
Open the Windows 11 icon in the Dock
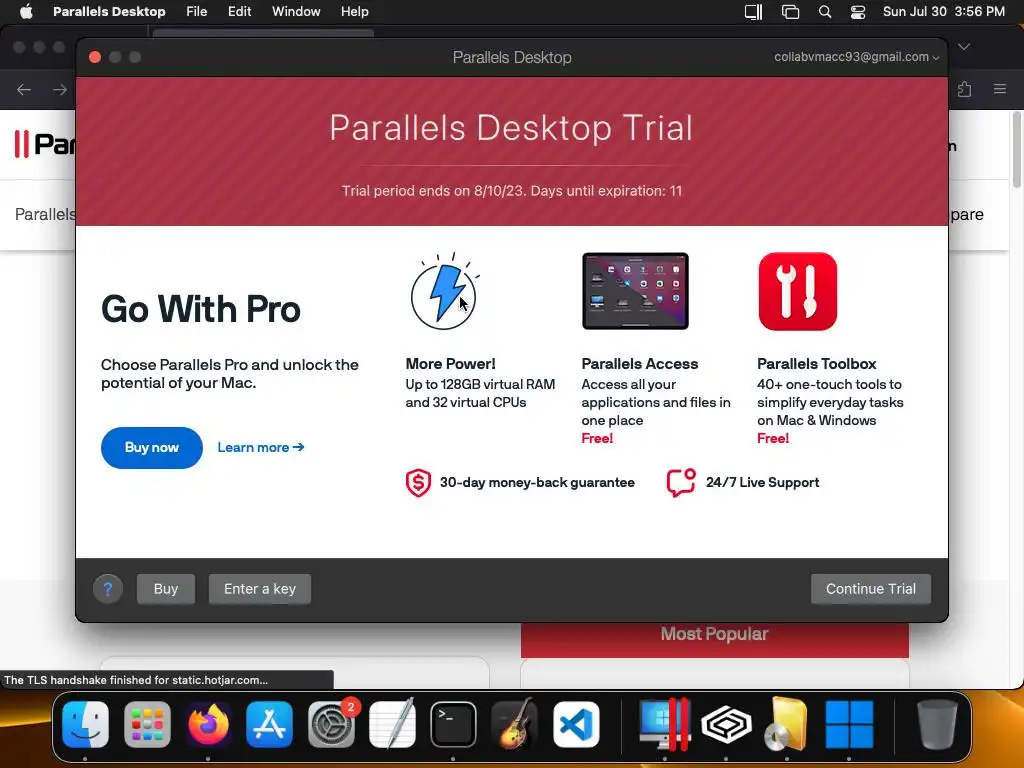point(849,724)
